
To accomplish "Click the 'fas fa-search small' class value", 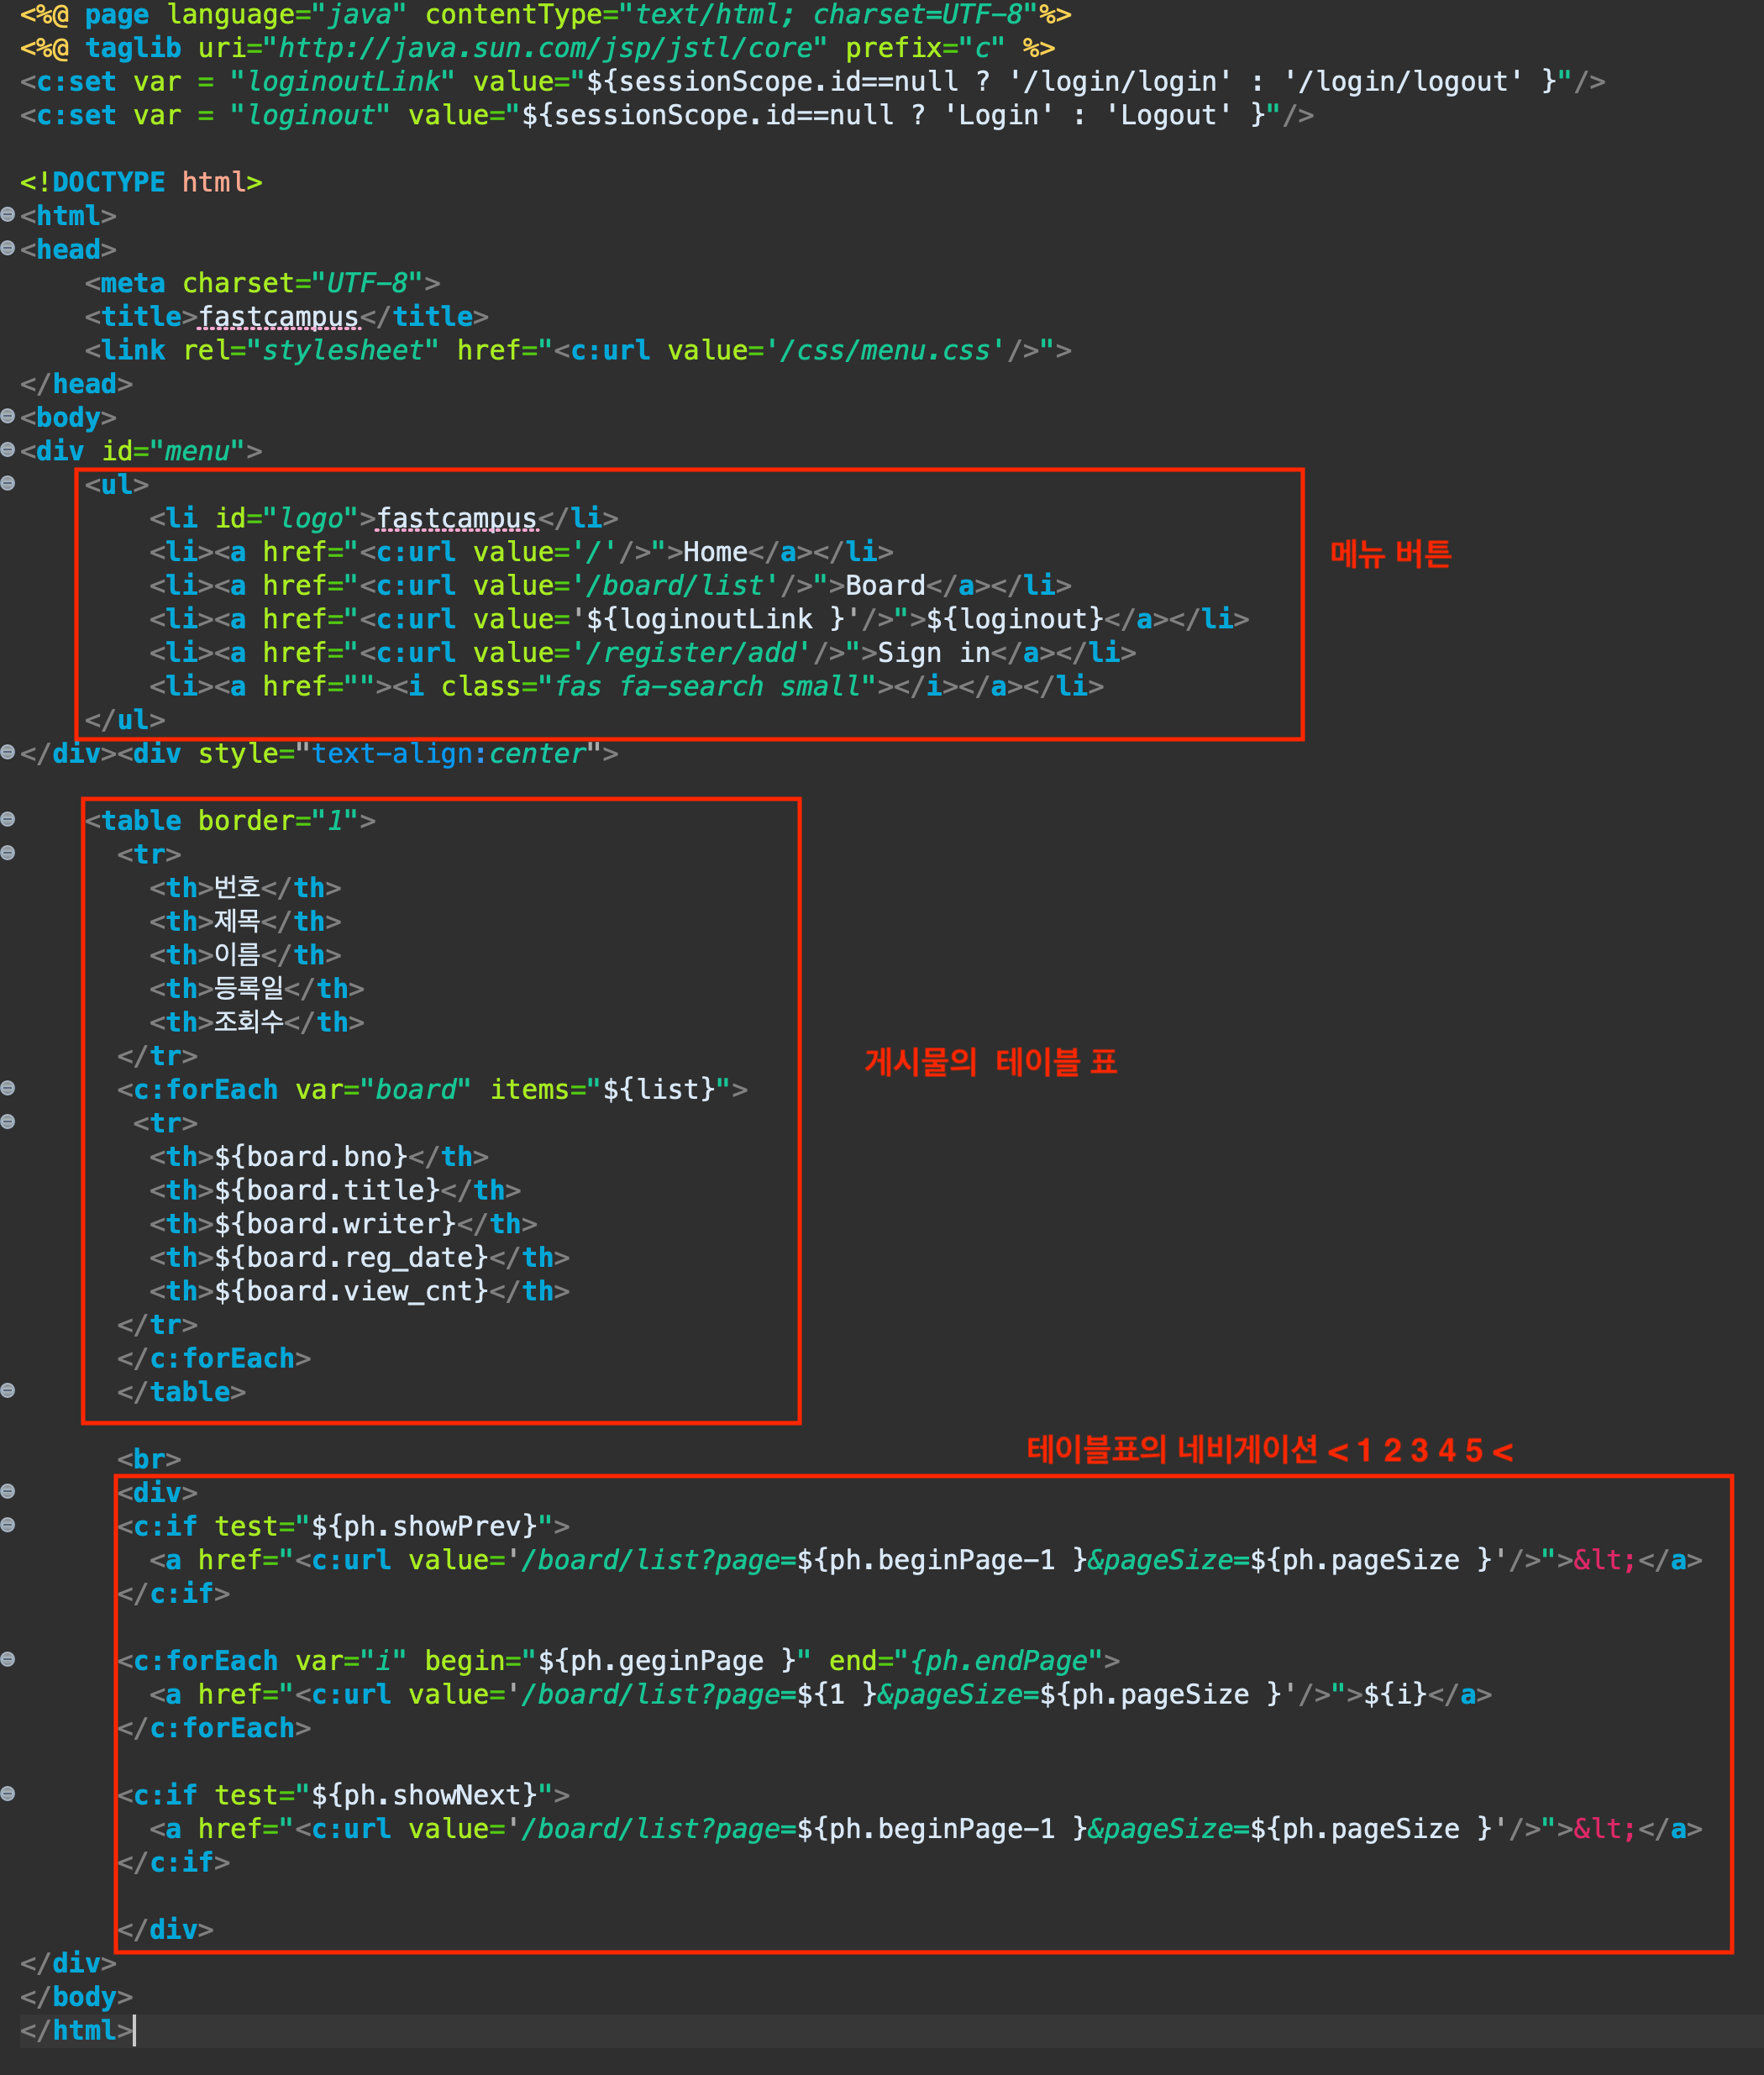I will click(x=707, y=687).
